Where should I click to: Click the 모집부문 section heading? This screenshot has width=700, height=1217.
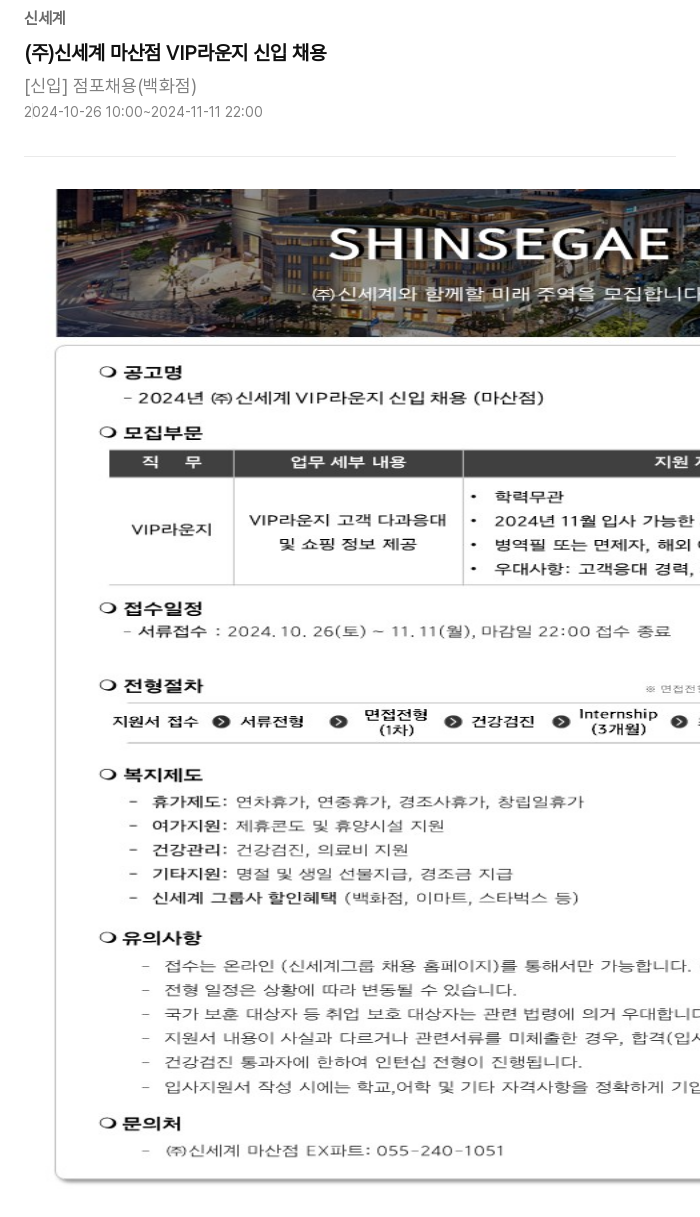pyautogui.click(x=162, y=433)
